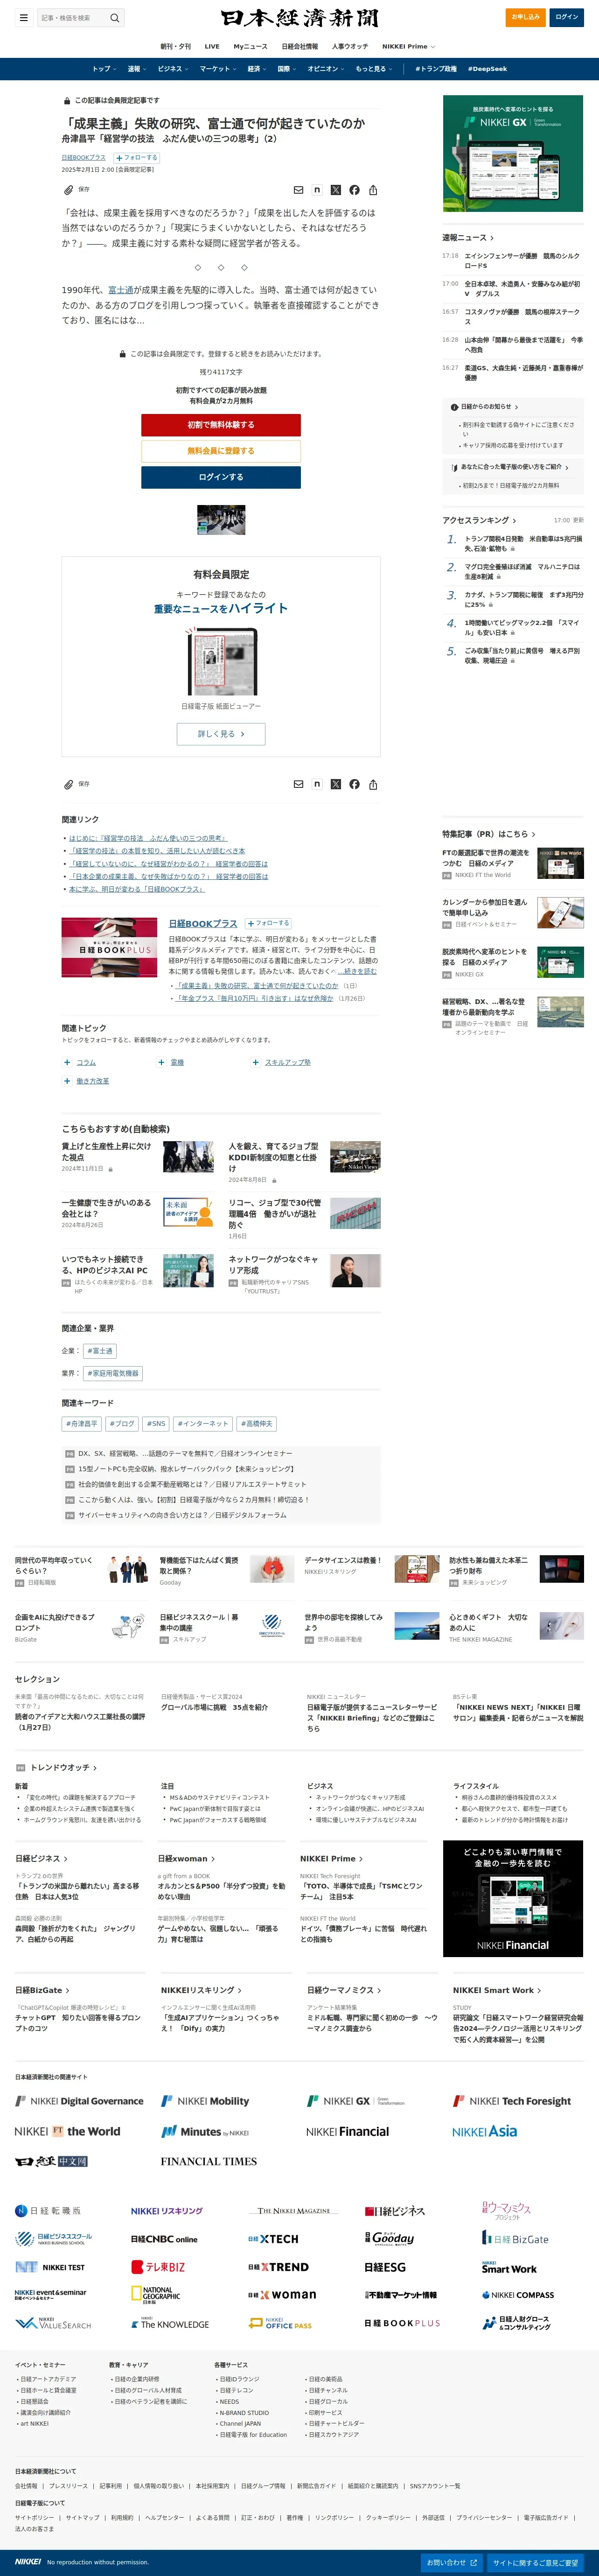
Task: Open Myニュース in the header menu
Action: coord(250,46)
